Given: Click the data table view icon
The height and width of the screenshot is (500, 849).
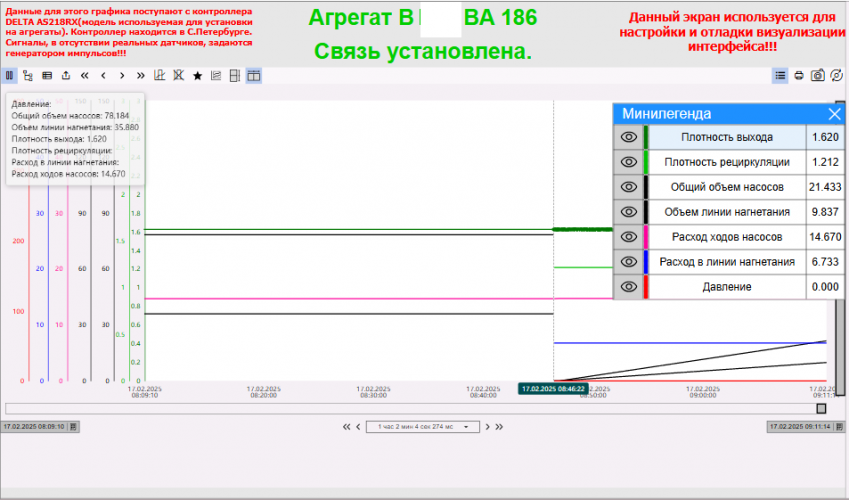Looking at the screenshot, I should click(x=47, y=75).
